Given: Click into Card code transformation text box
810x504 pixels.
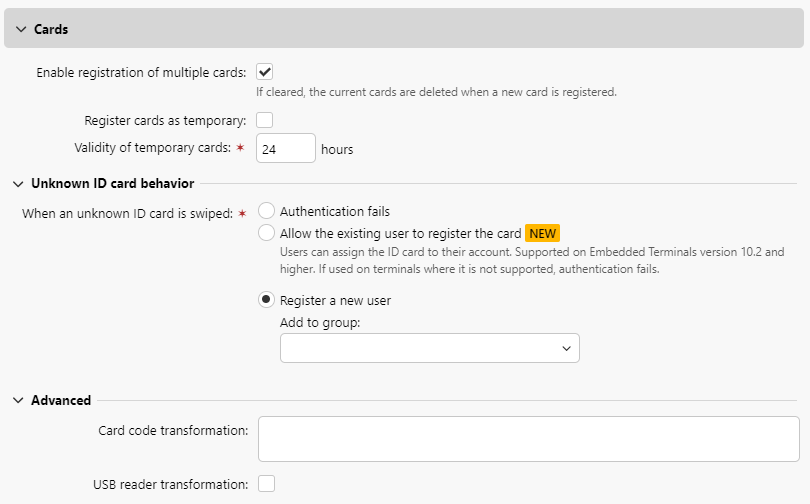Looking at the screenshot, I should (x=528, y=439).
